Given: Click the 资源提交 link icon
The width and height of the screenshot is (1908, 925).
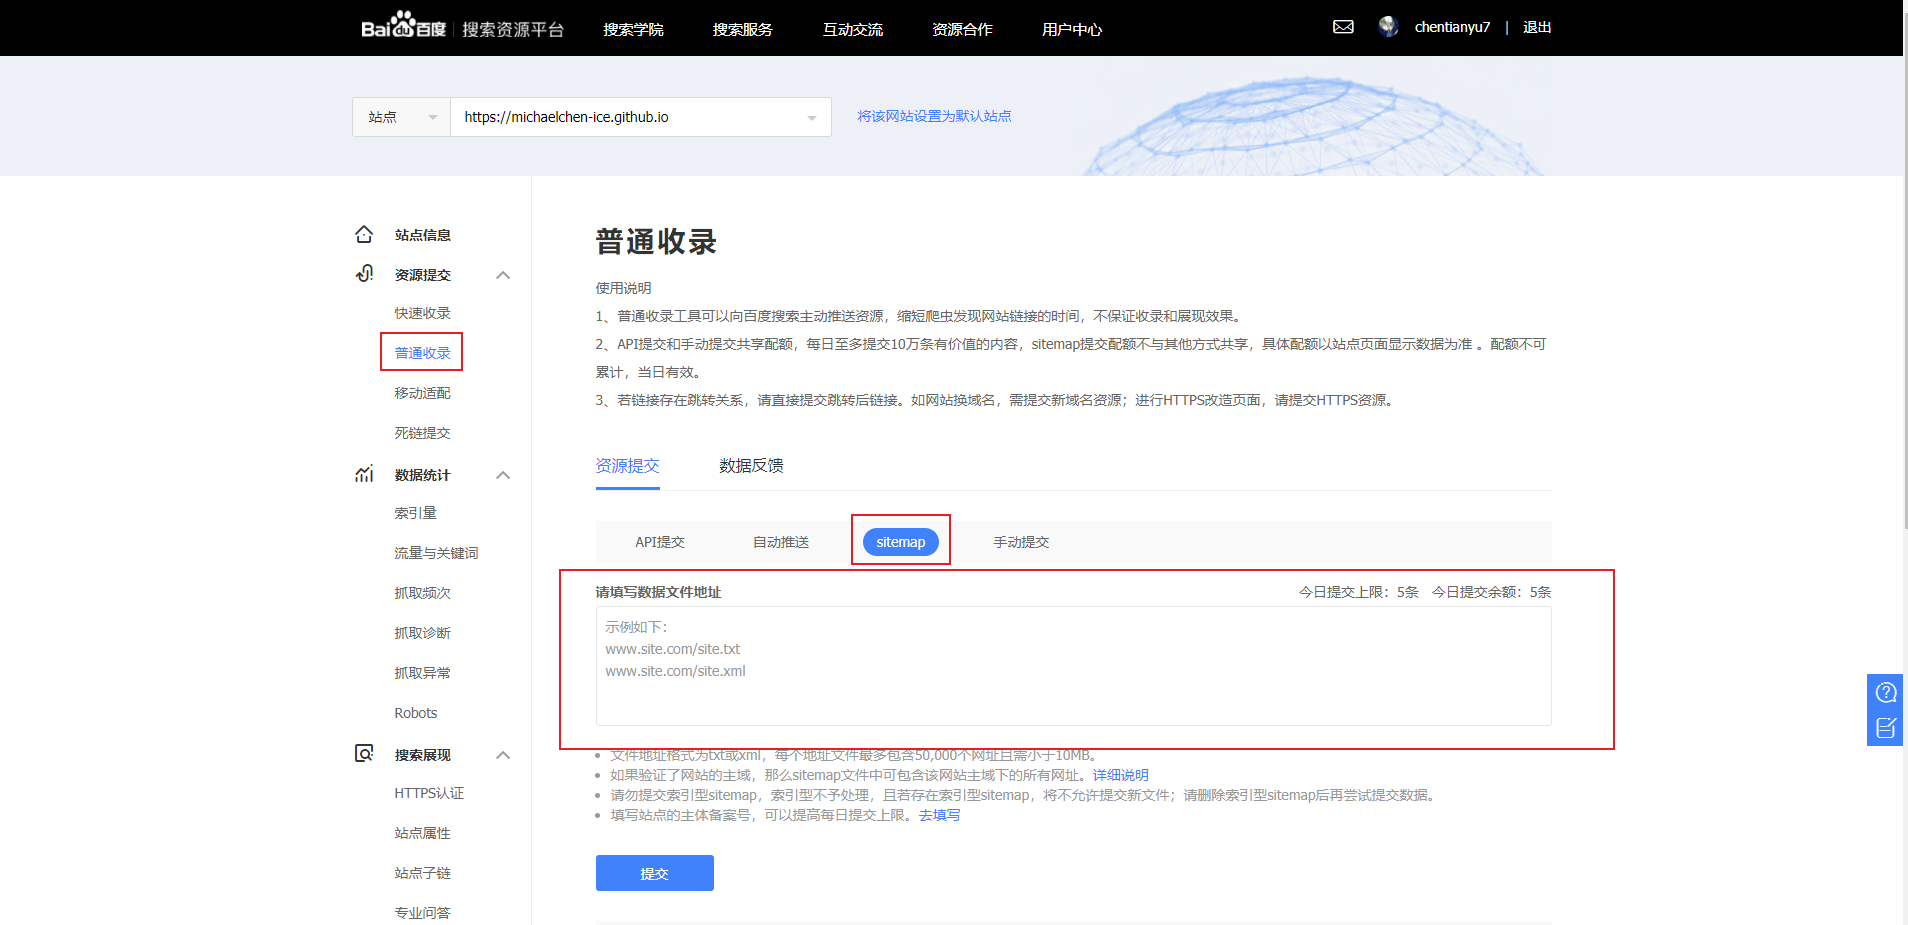Looking at the screenshot, I should 364,274.
